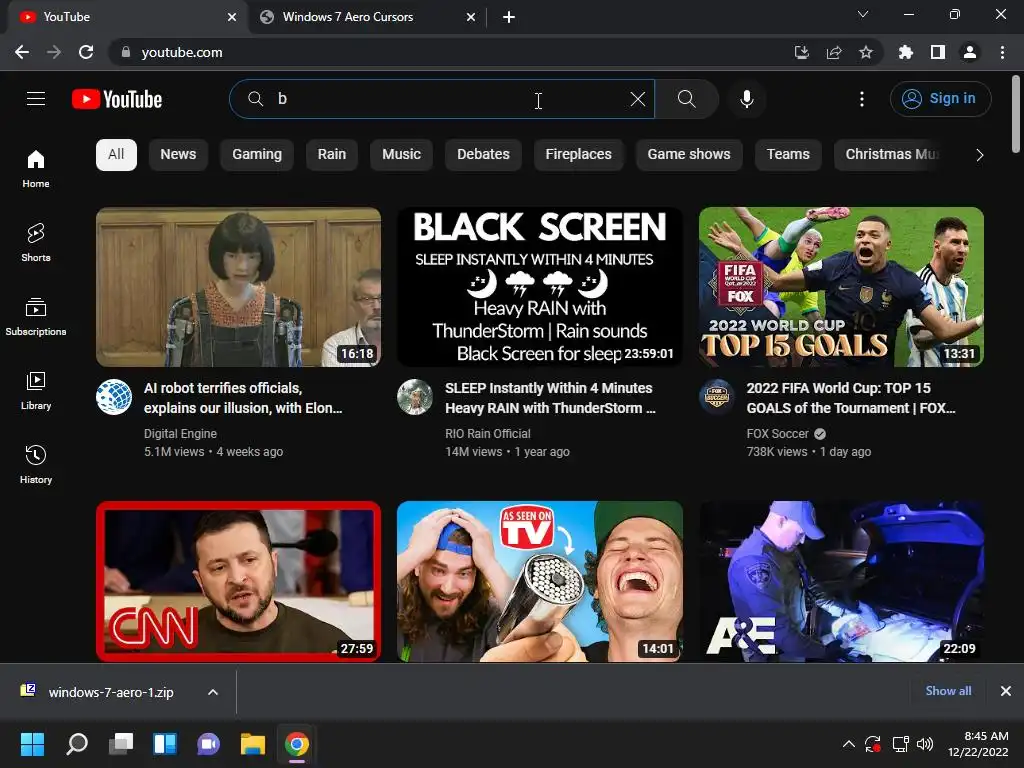Click the YouTube logo
The width and height of the screenshot is (1024, 768).
click(117, 99)
